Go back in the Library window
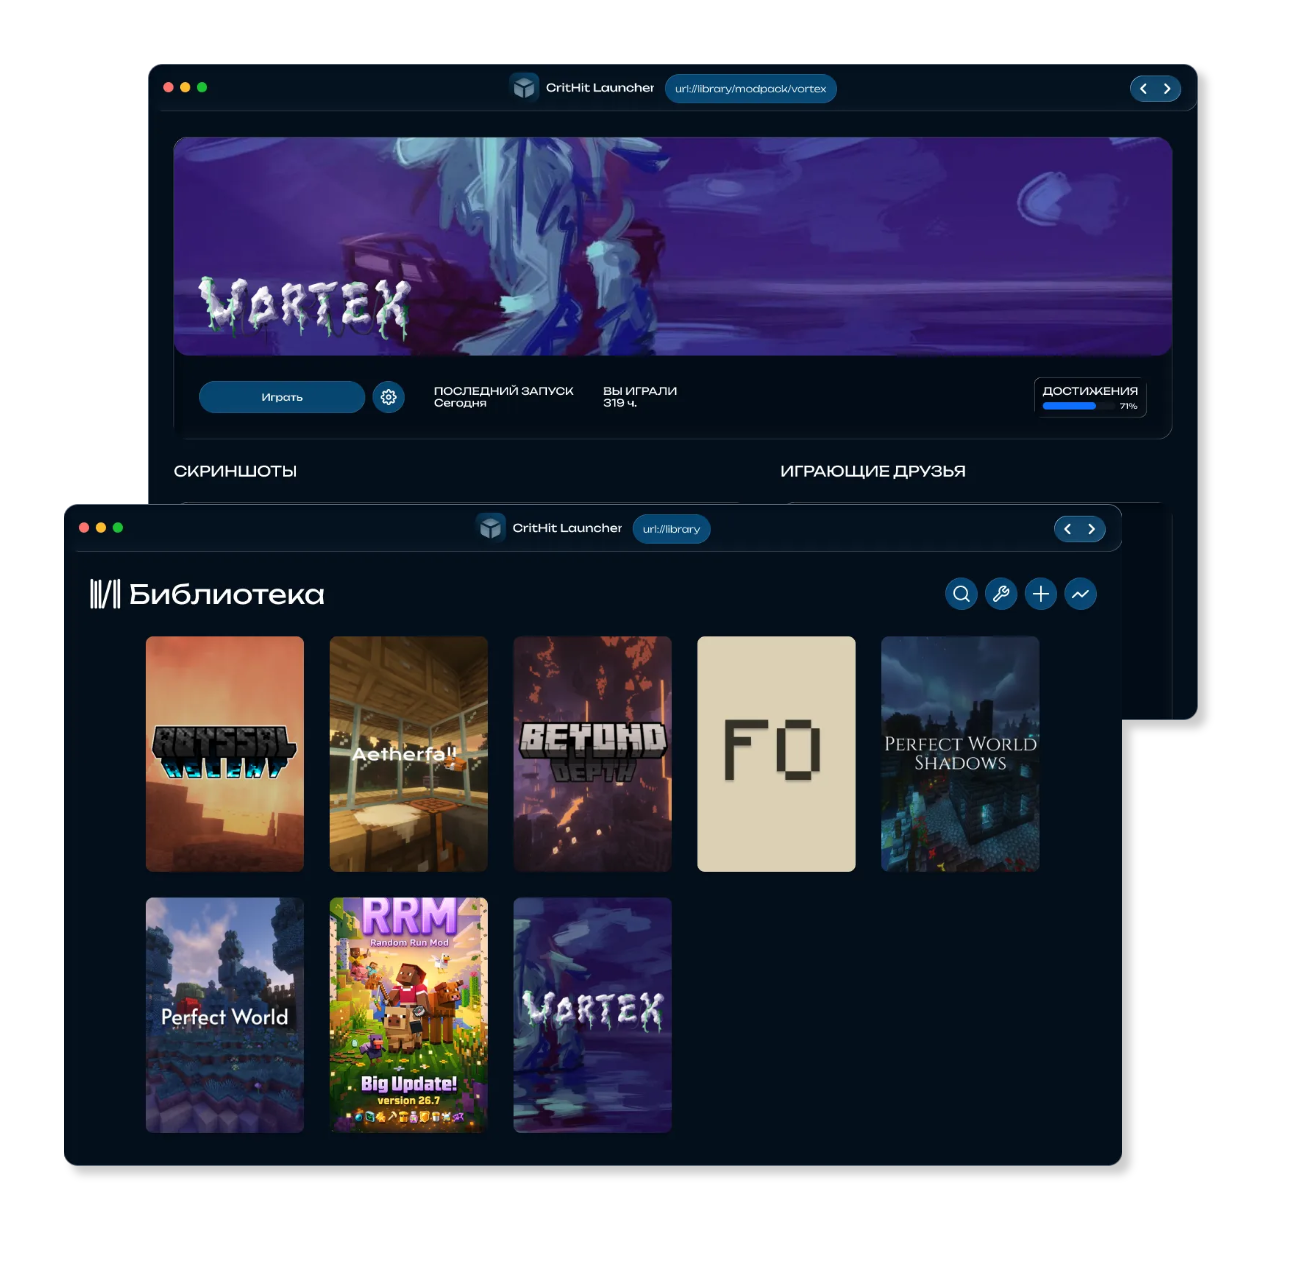The width and height of the screenshot is (1310, 1278). point(1068,529)
